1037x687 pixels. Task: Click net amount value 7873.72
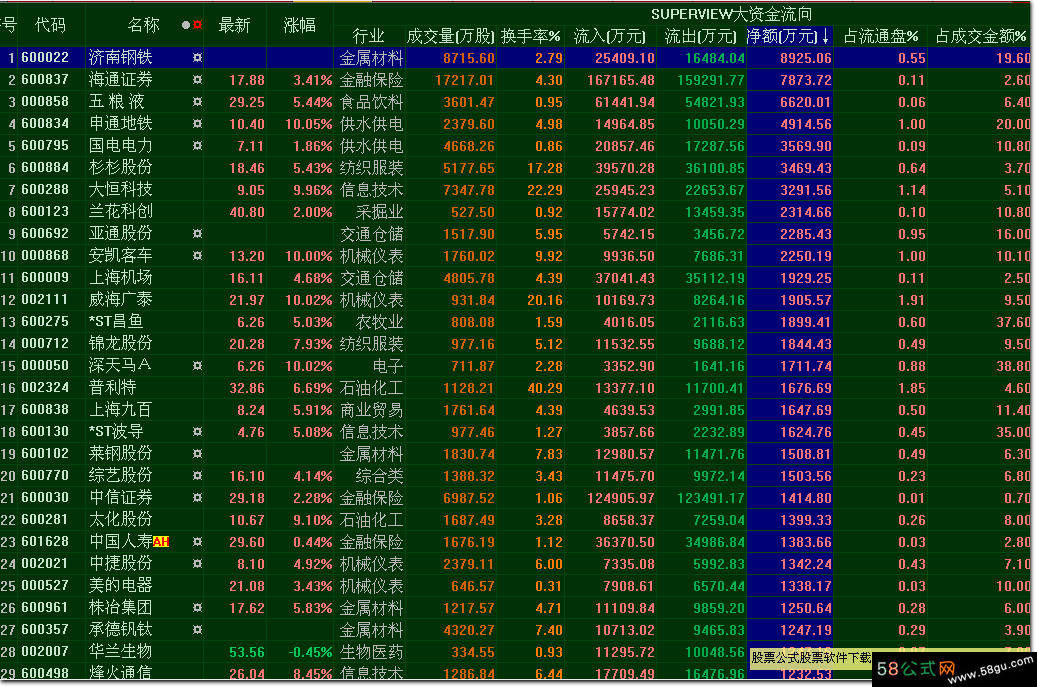pos(806,80)
